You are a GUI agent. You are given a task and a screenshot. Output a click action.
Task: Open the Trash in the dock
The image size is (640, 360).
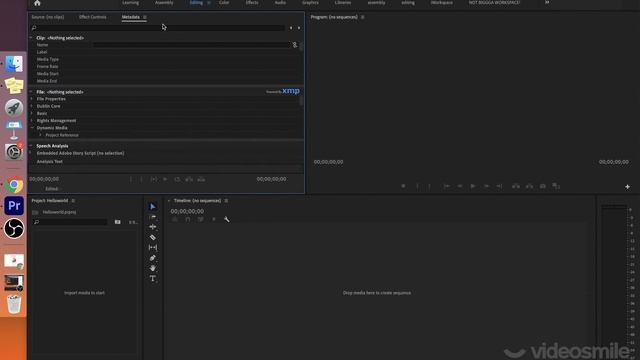[x=14, y=304]
